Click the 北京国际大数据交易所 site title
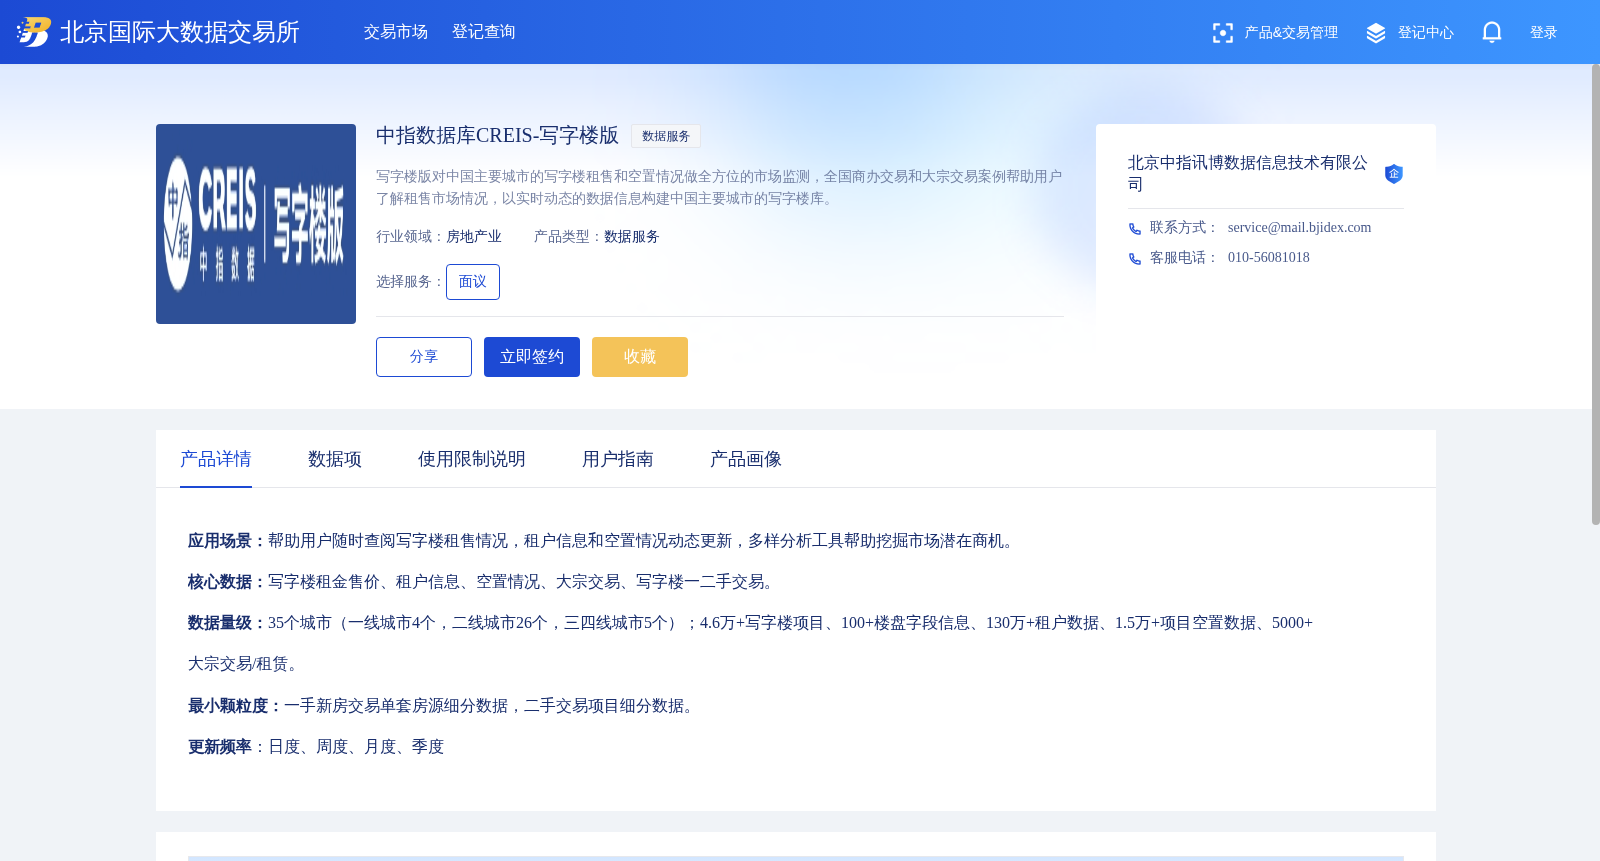 pos(180,32)
